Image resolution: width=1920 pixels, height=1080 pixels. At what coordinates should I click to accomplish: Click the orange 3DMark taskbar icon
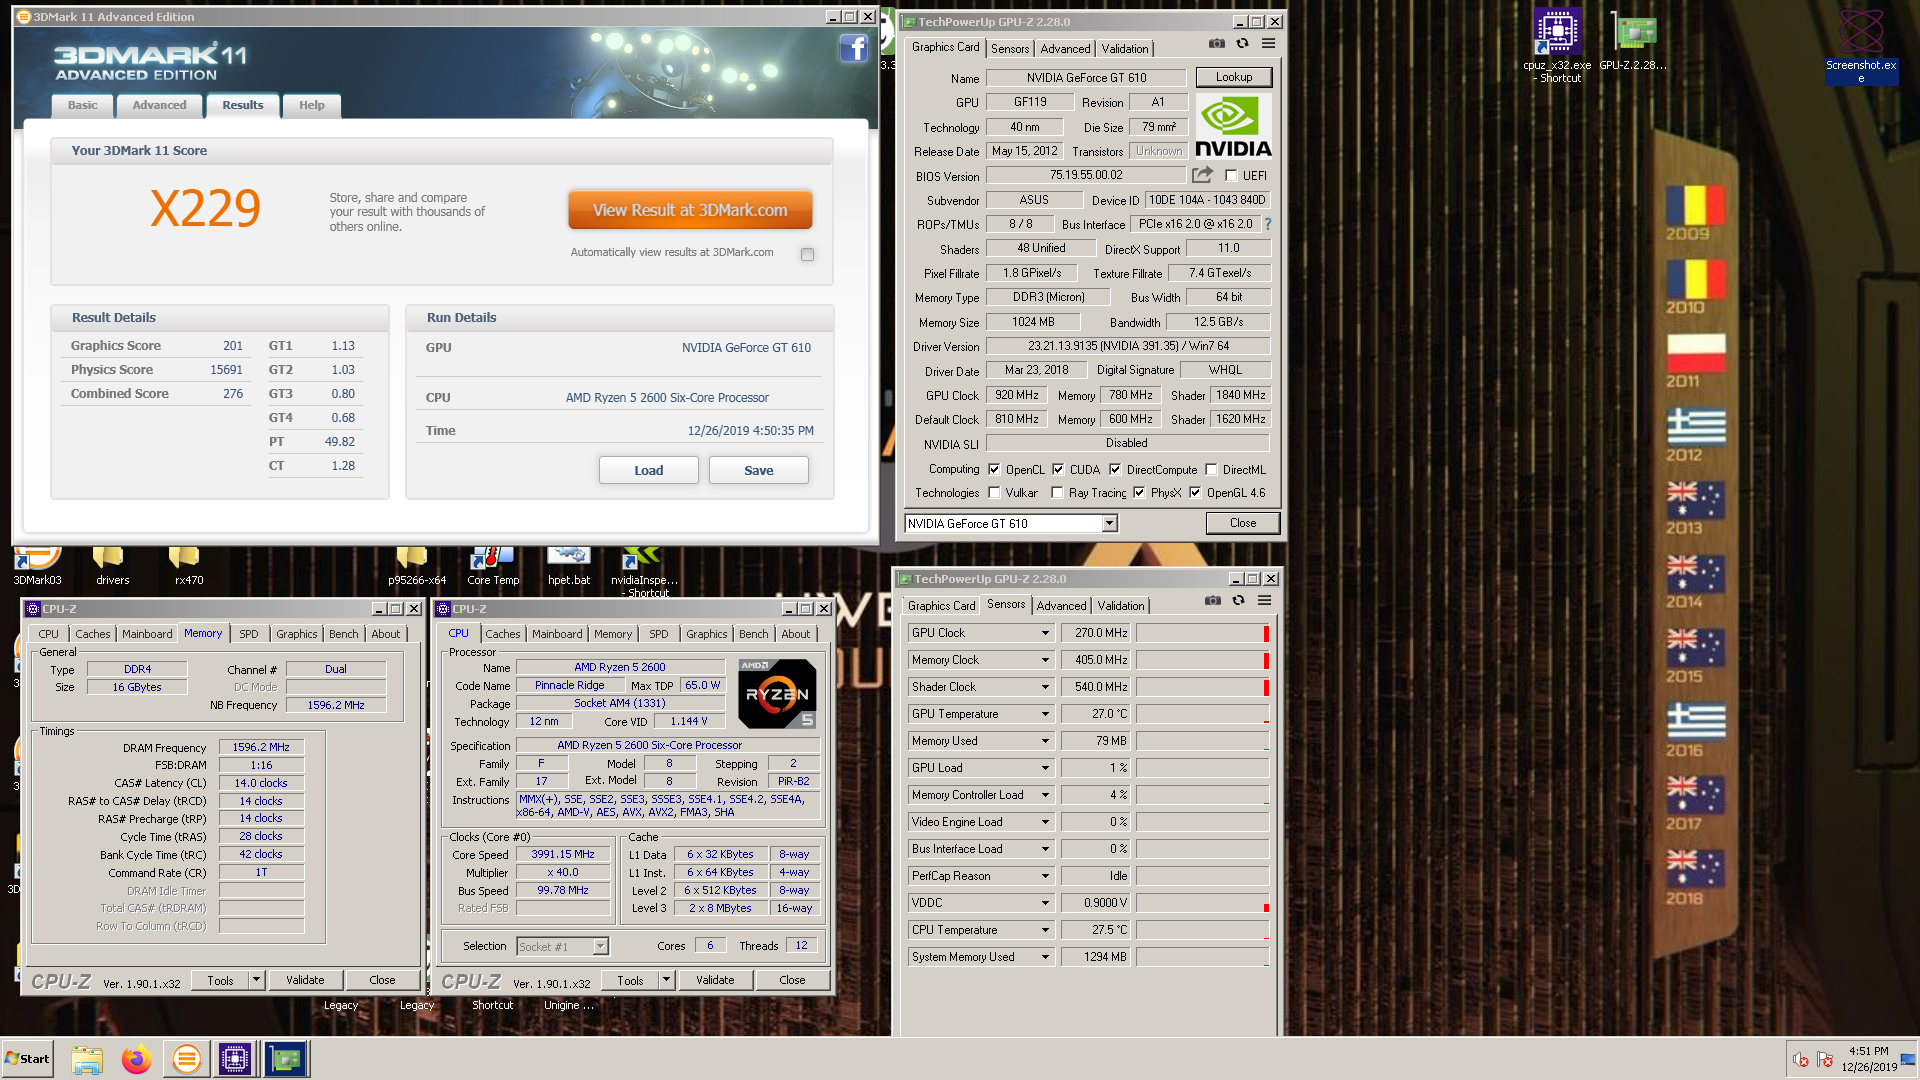point(186,1059)
